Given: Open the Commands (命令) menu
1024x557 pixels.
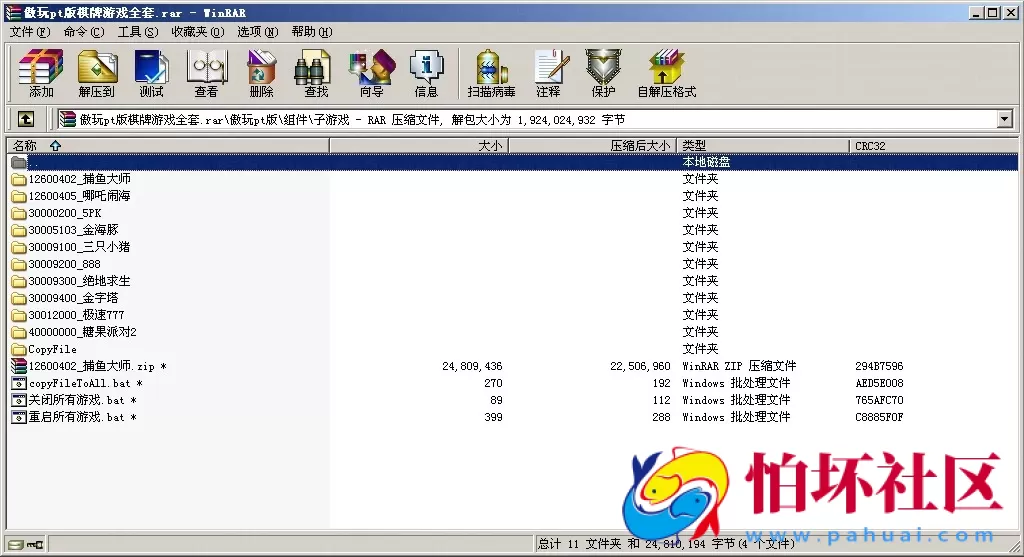Looking at the screenshot, I should pyautogui.click(x=84, y=31).
